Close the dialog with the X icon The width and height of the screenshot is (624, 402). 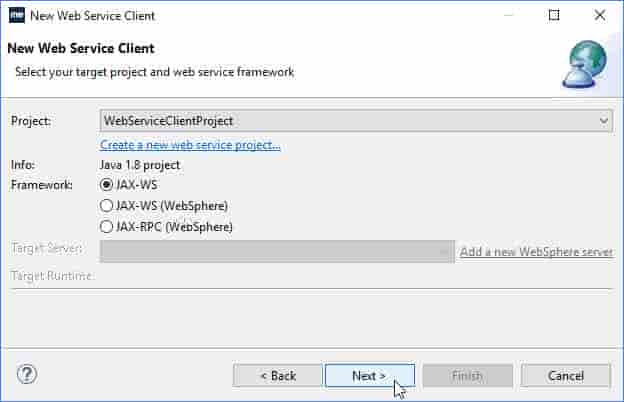pos(600,16)
